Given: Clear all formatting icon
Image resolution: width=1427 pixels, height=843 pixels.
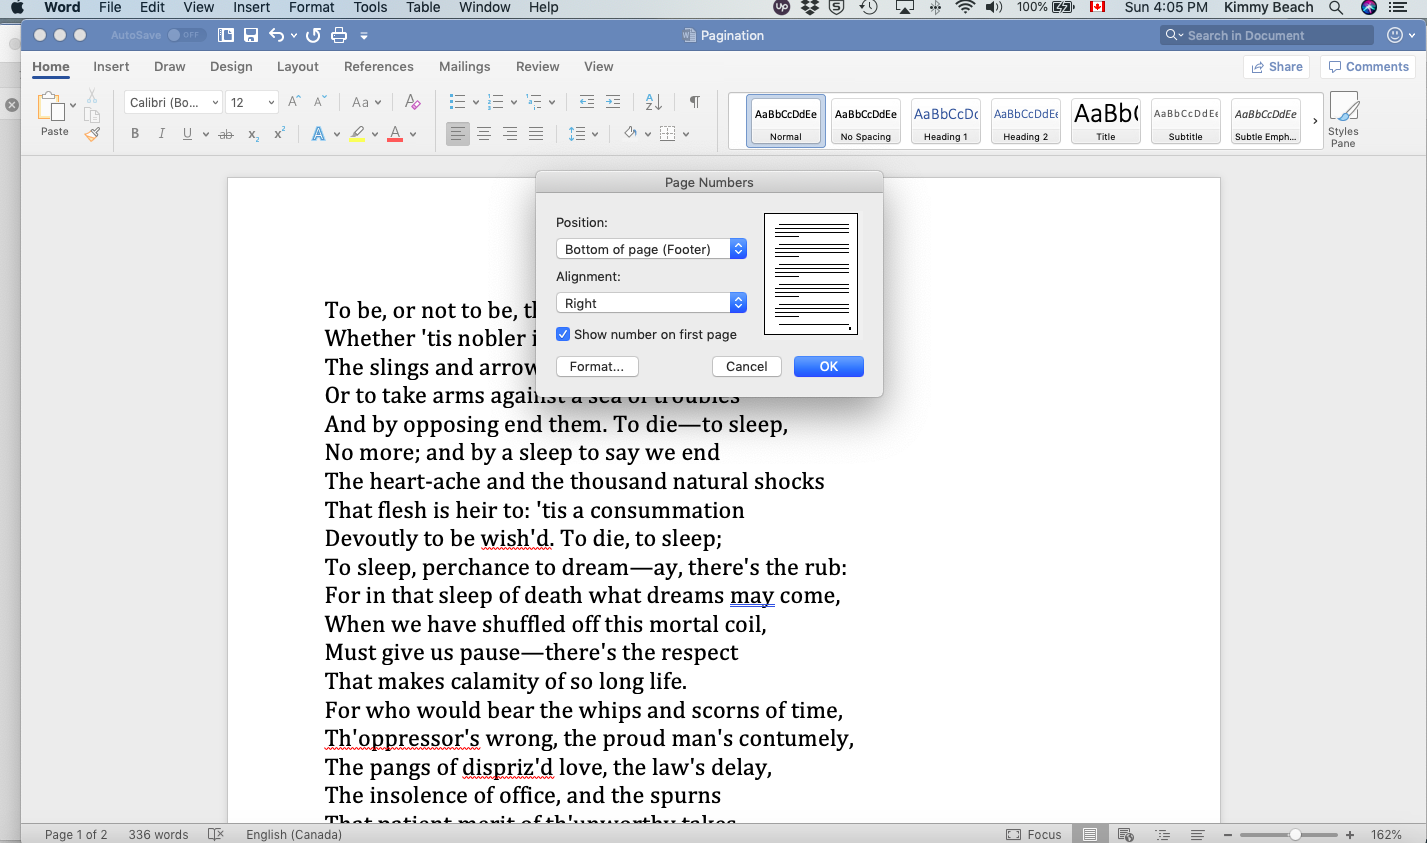Looking at the screenshot, I should point(412,102).
